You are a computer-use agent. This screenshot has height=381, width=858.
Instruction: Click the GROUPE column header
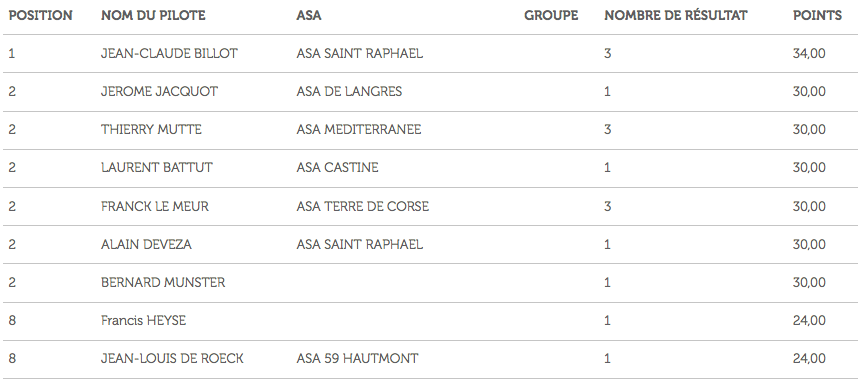[551, 15]
